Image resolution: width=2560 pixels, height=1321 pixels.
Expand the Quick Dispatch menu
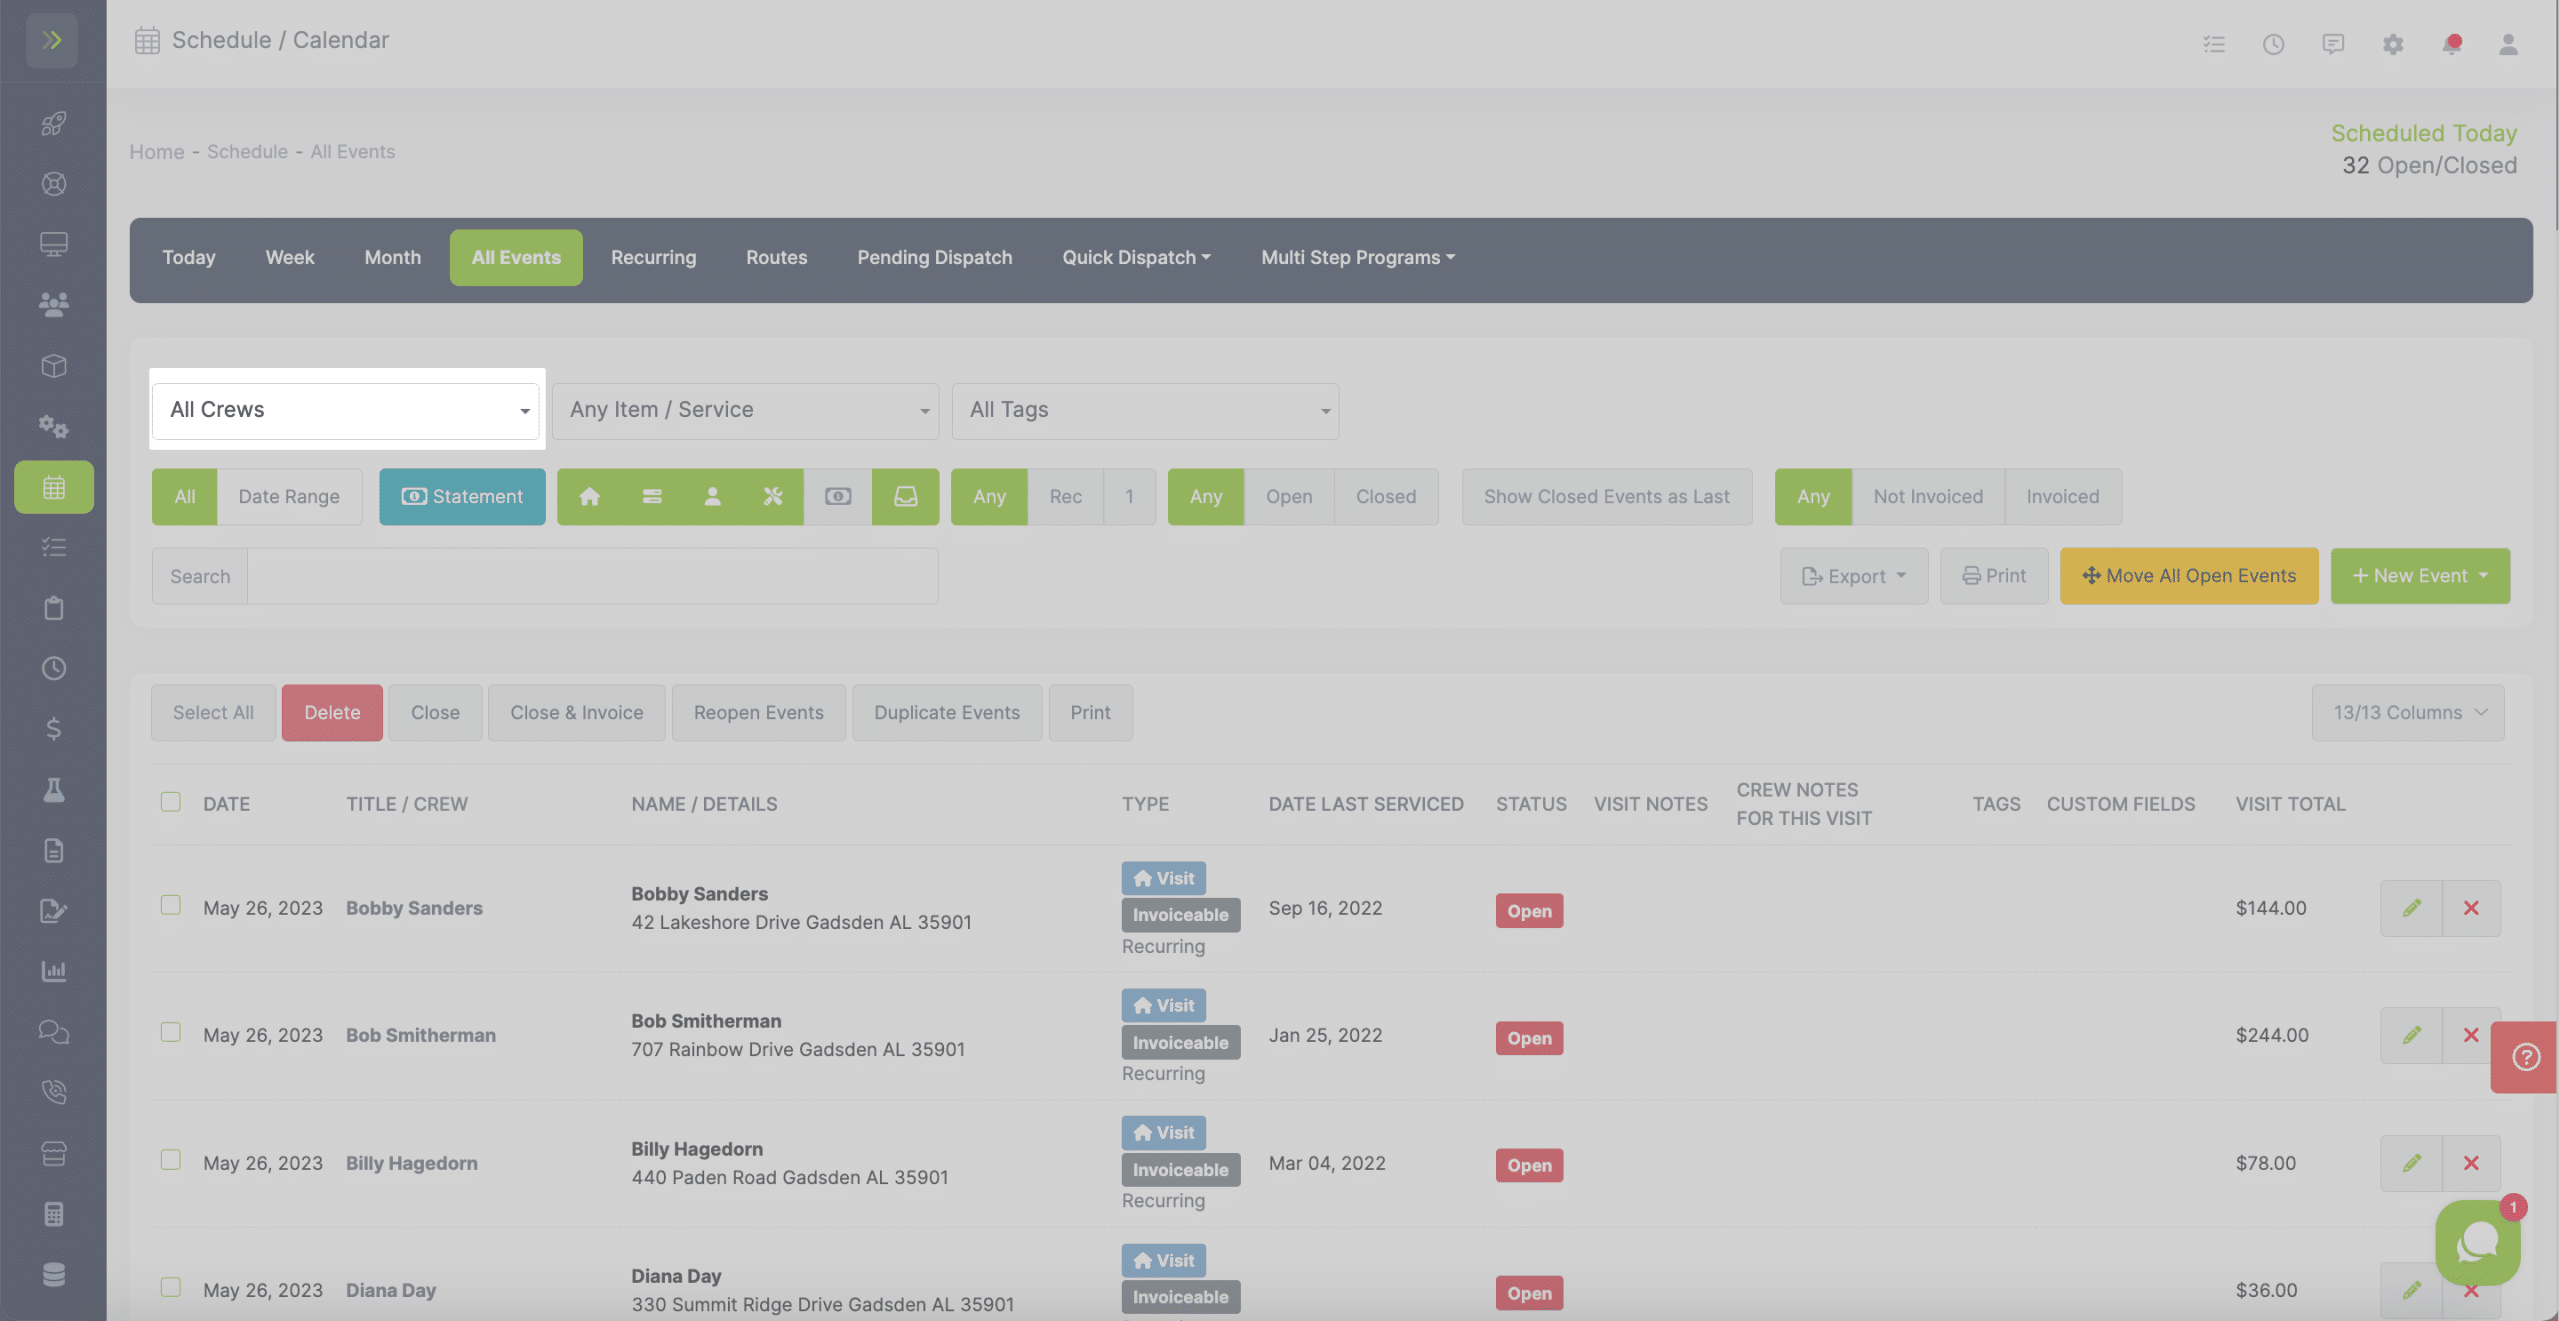(x=1136, y=258)
